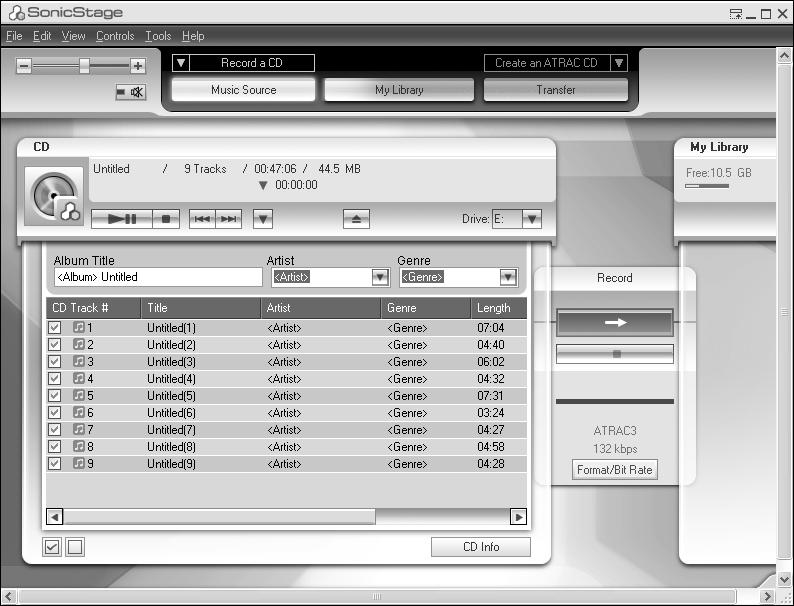Screen dimensions: 794x606
Task: Eject the CD
Action: (x=356, y=219)
